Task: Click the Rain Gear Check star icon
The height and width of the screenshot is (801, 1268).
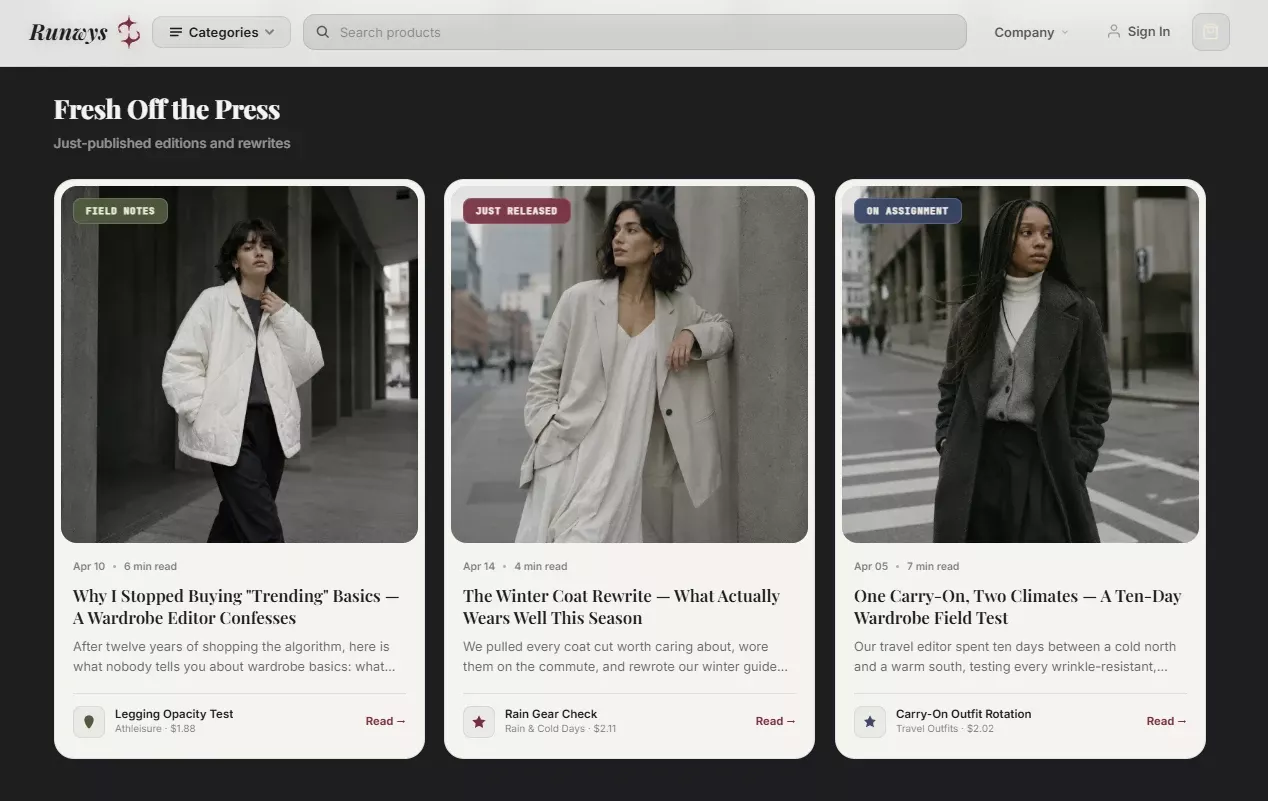Action: coord(479,722)
